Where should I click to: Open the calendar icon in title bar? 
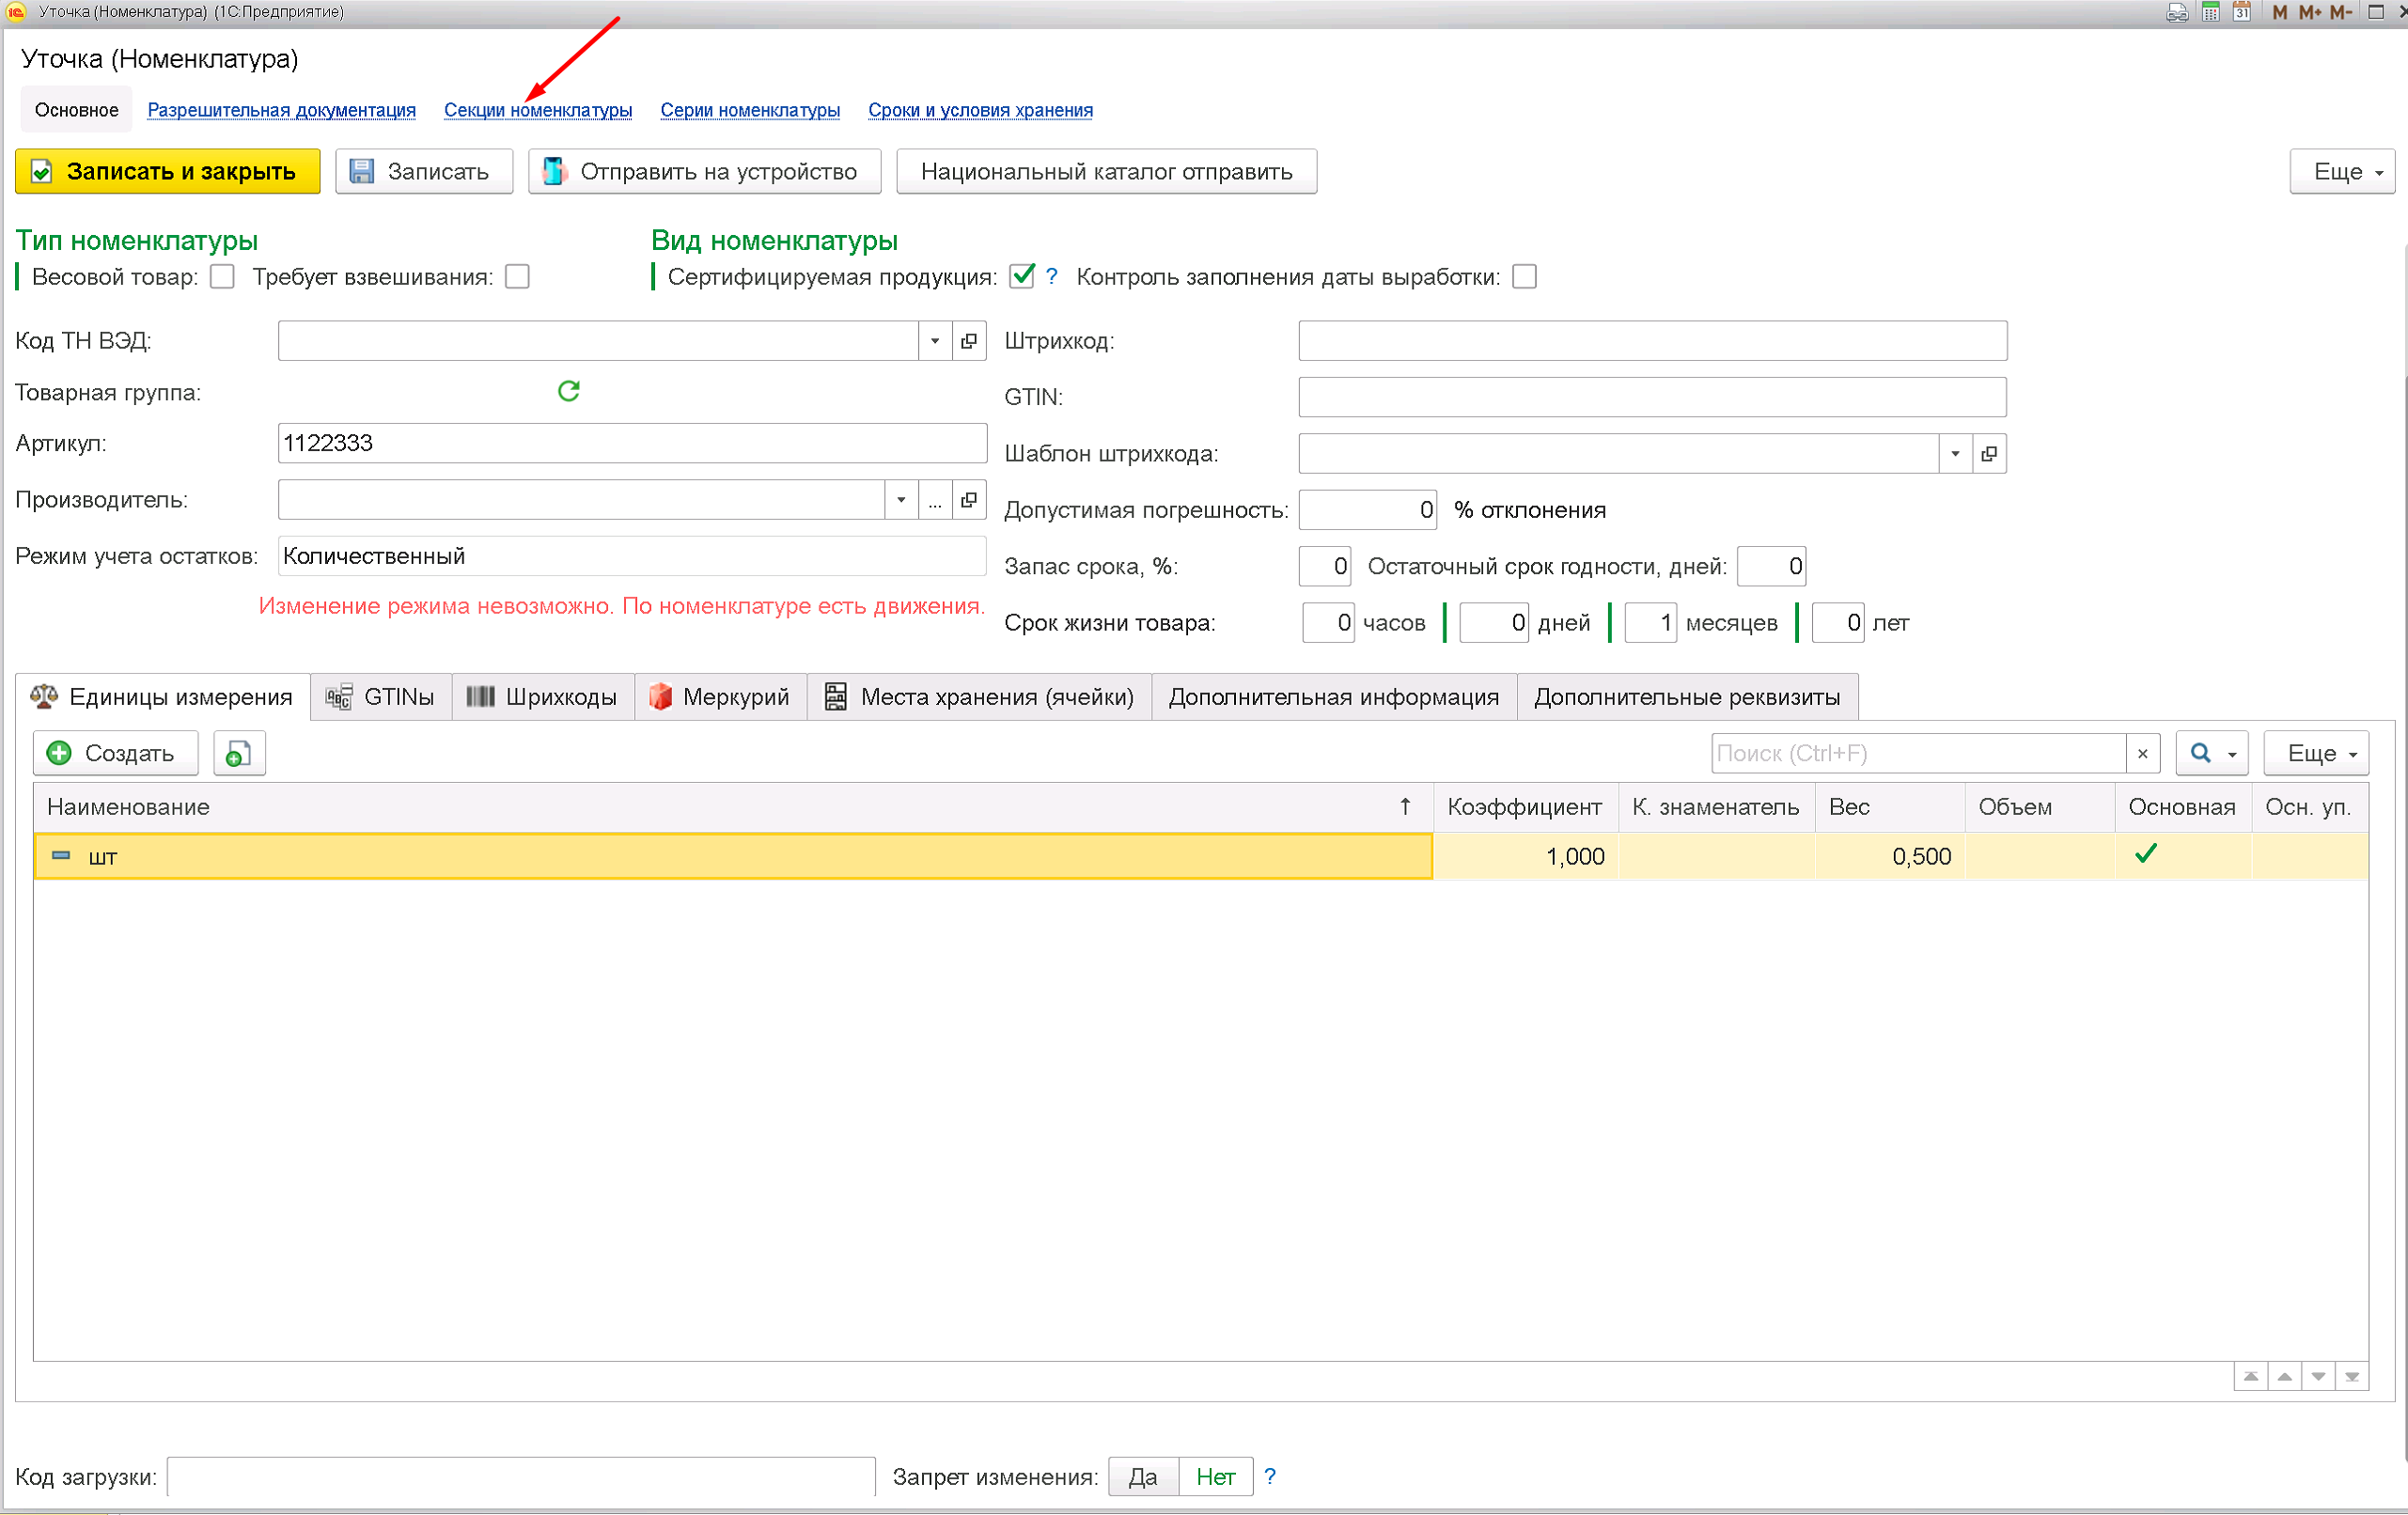click(x=2242, y=12)
